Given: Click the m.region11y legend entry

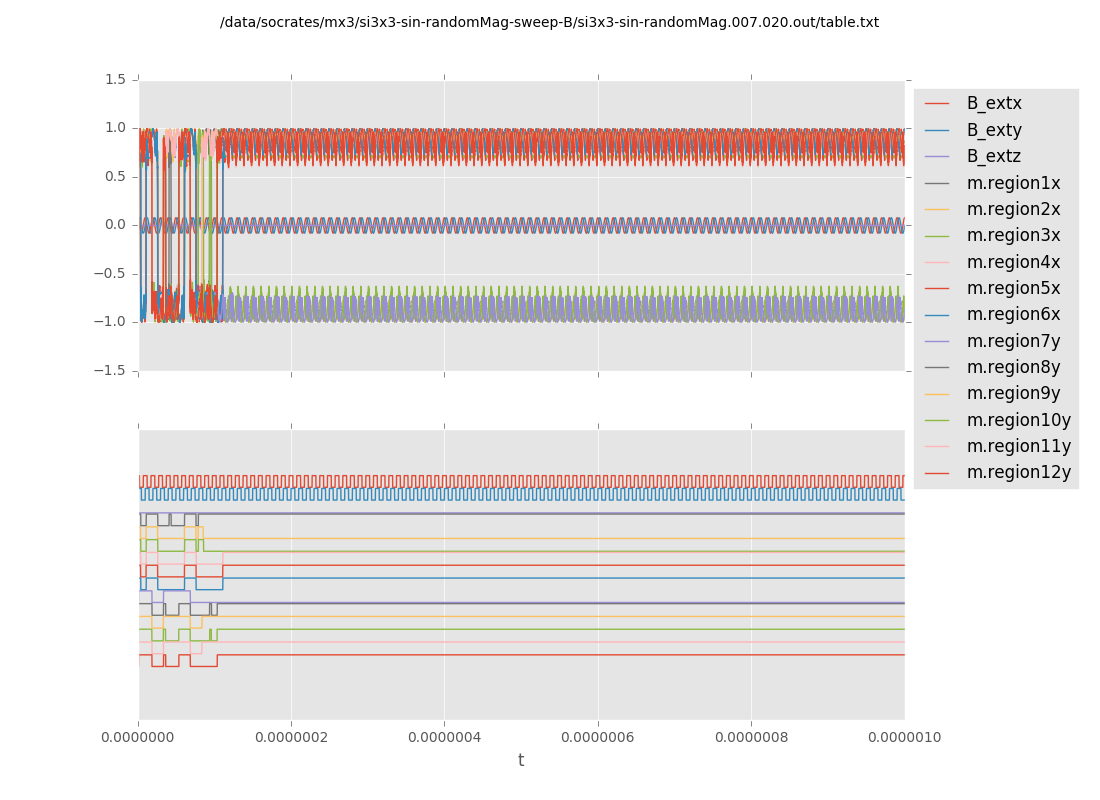Looking at the screenshot, I should pos(1018,446).
